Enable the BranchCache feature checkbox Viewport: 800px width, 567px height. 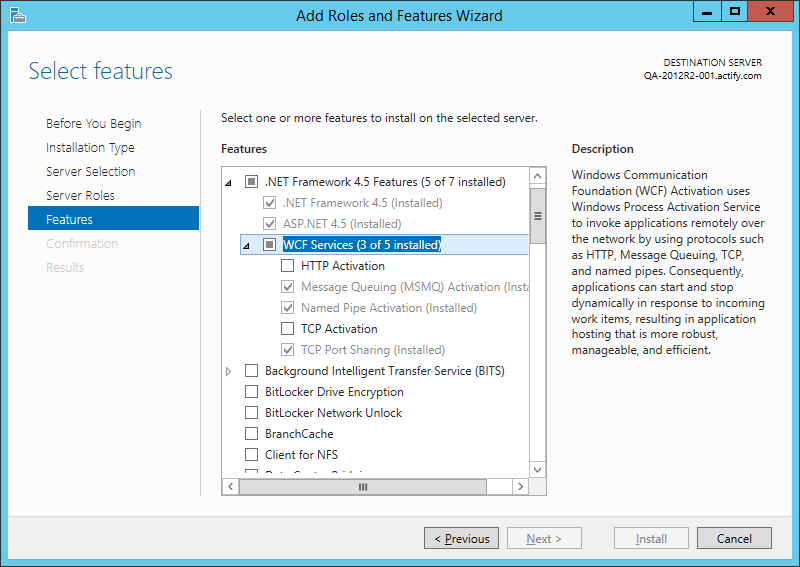click(x=252, y=434)
